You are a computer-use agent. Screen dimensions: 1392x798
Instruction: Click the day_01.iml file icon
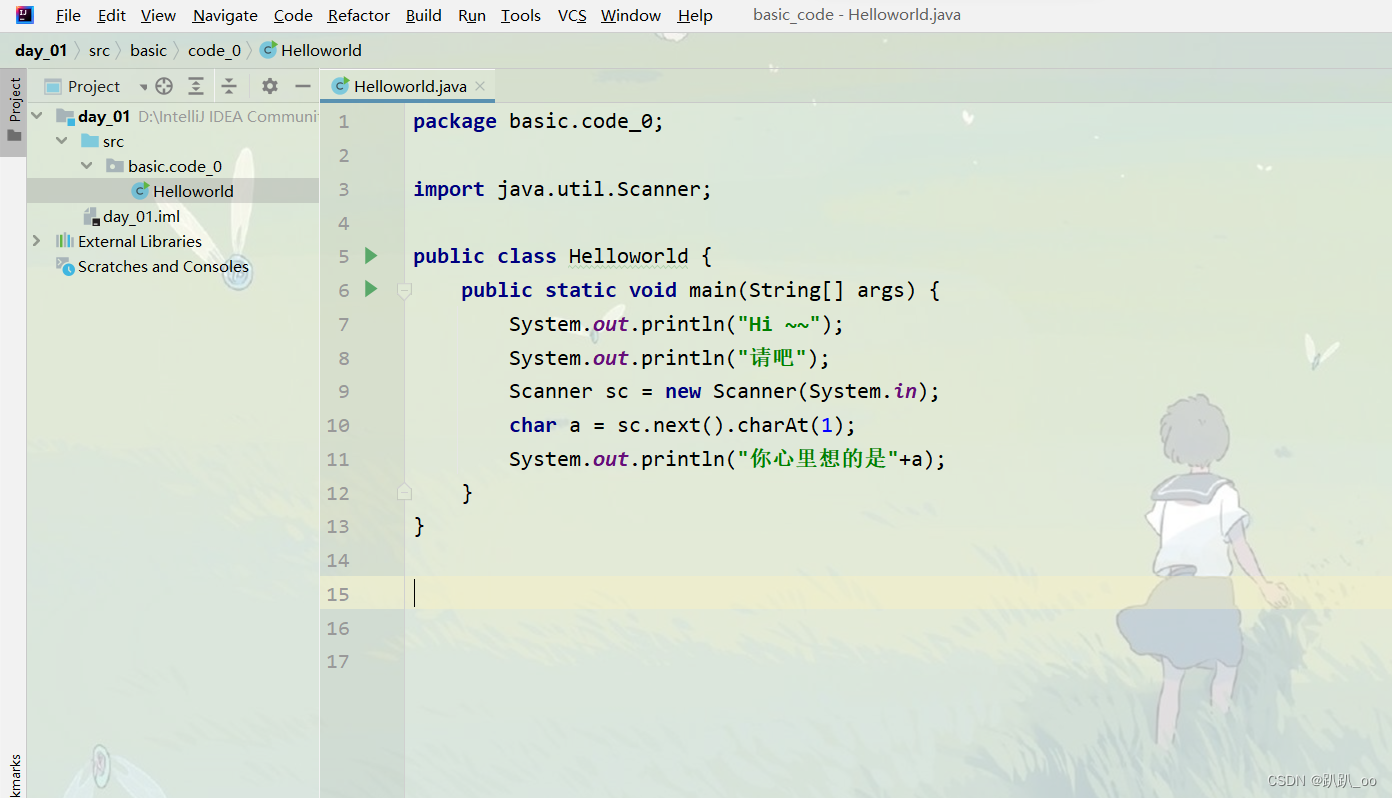click(x=91, y=216)
